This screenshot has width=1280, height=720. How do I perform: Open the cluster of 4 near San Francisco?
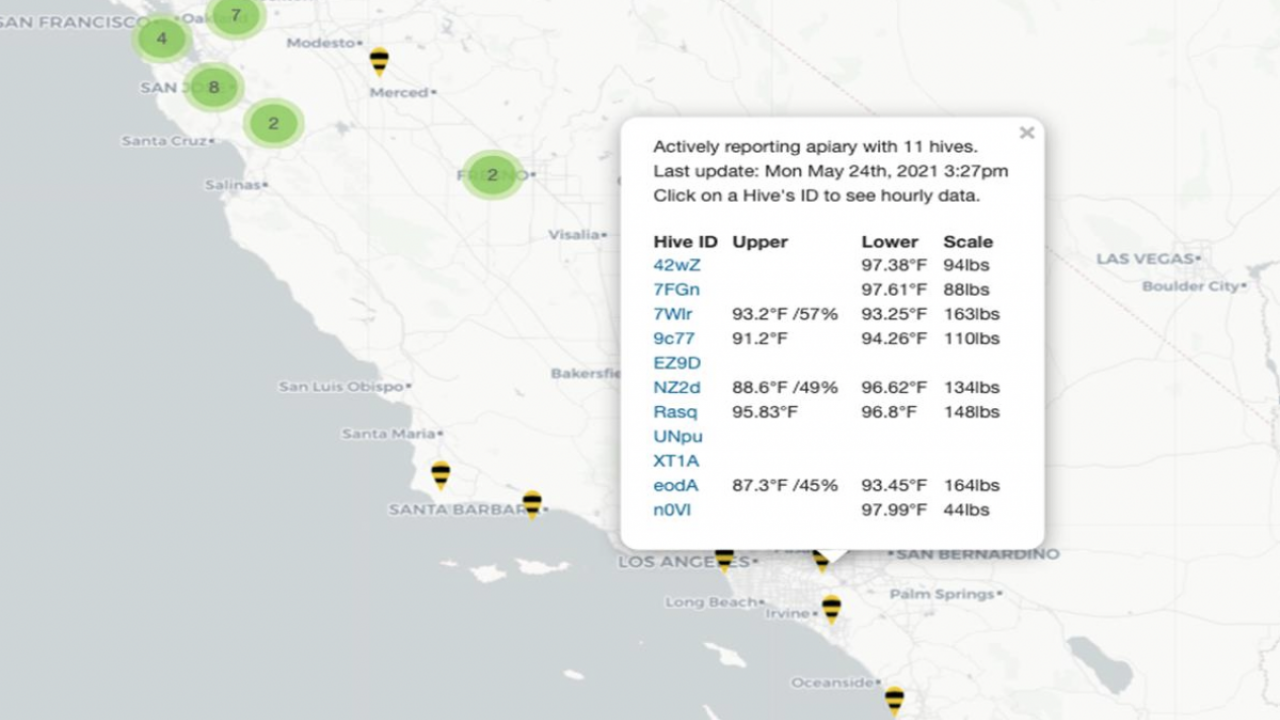coord(162,39)
